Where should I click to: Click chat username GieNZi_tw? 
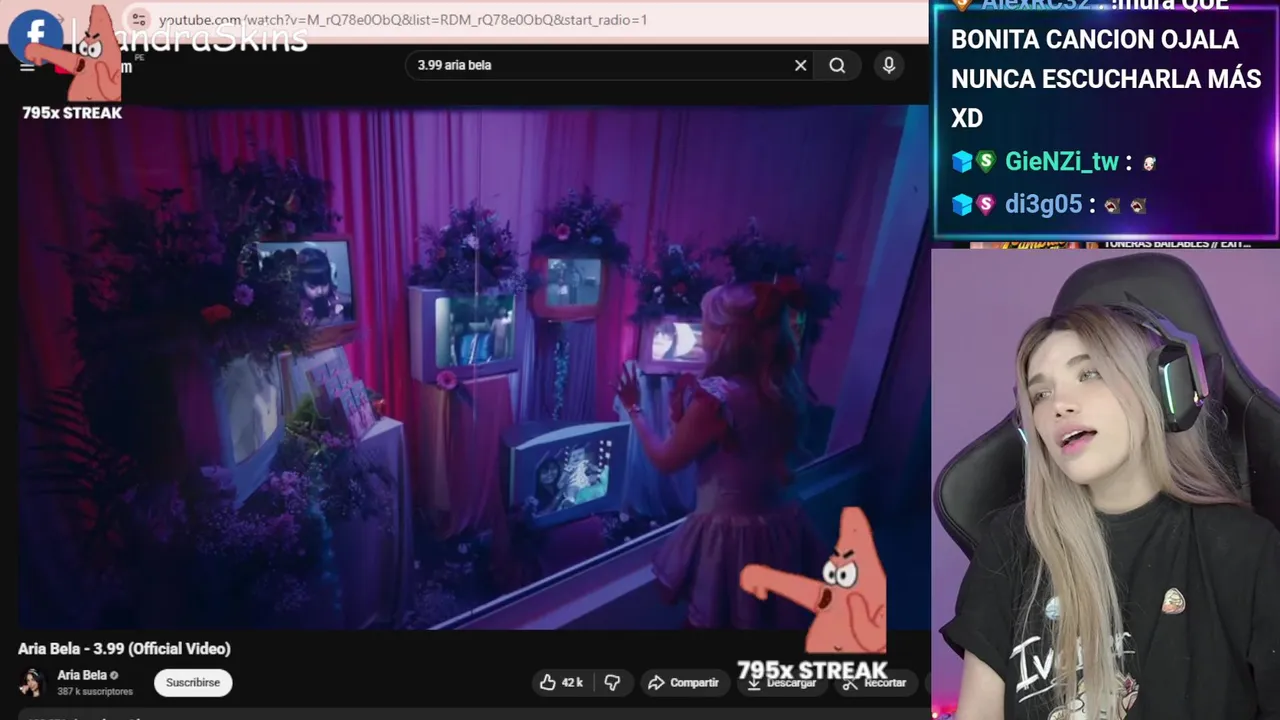pyautogui.click(x=1062, y=161)
